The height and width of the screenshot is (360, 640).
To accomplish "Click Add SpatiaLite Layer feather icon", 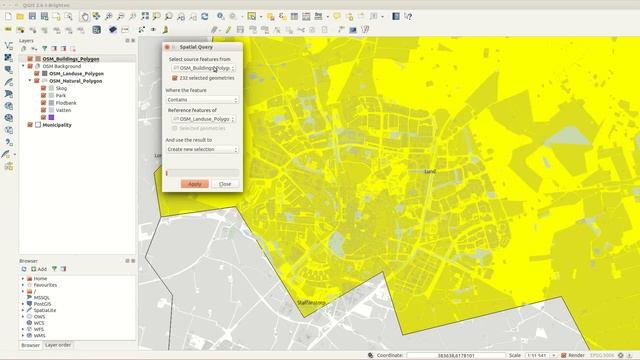I will pos(9,82).
